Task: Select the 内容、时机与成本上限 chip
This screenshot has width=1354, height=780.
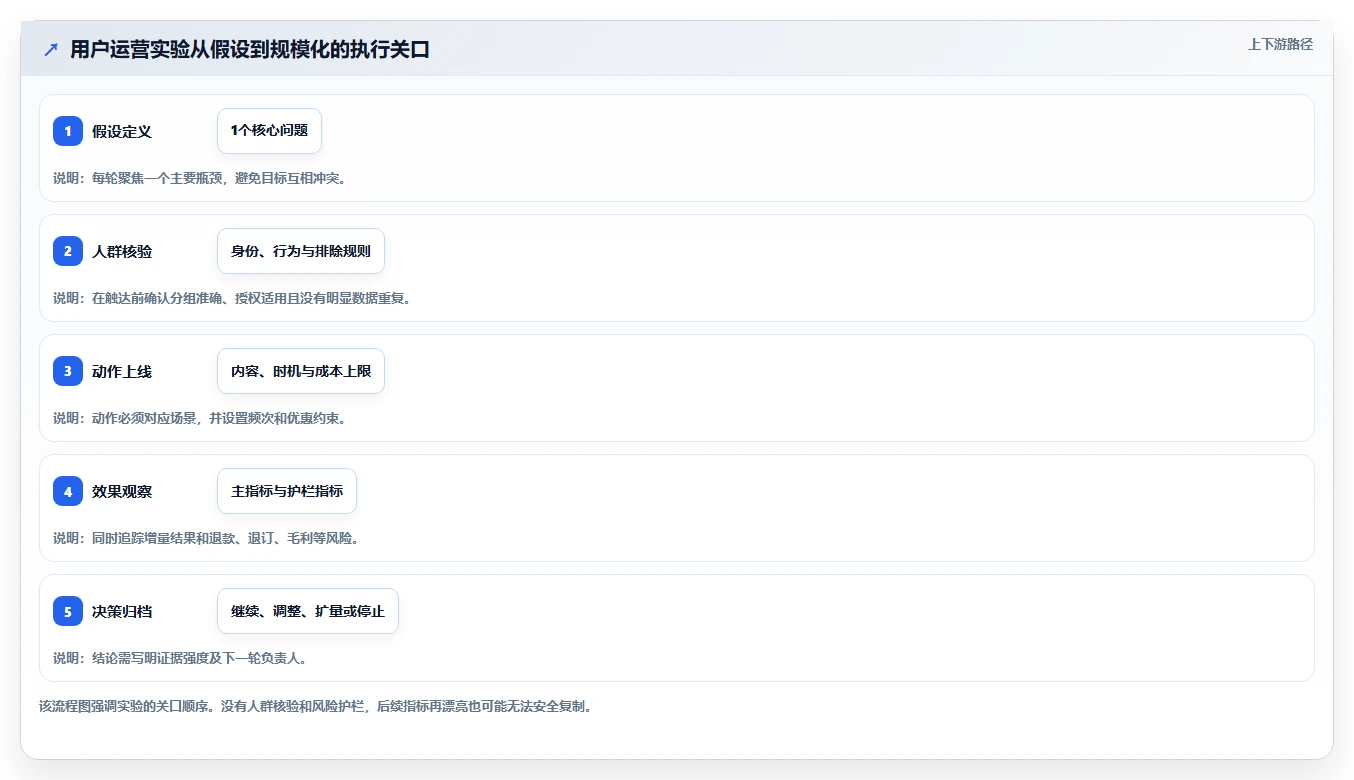Action: coord(301,371)
